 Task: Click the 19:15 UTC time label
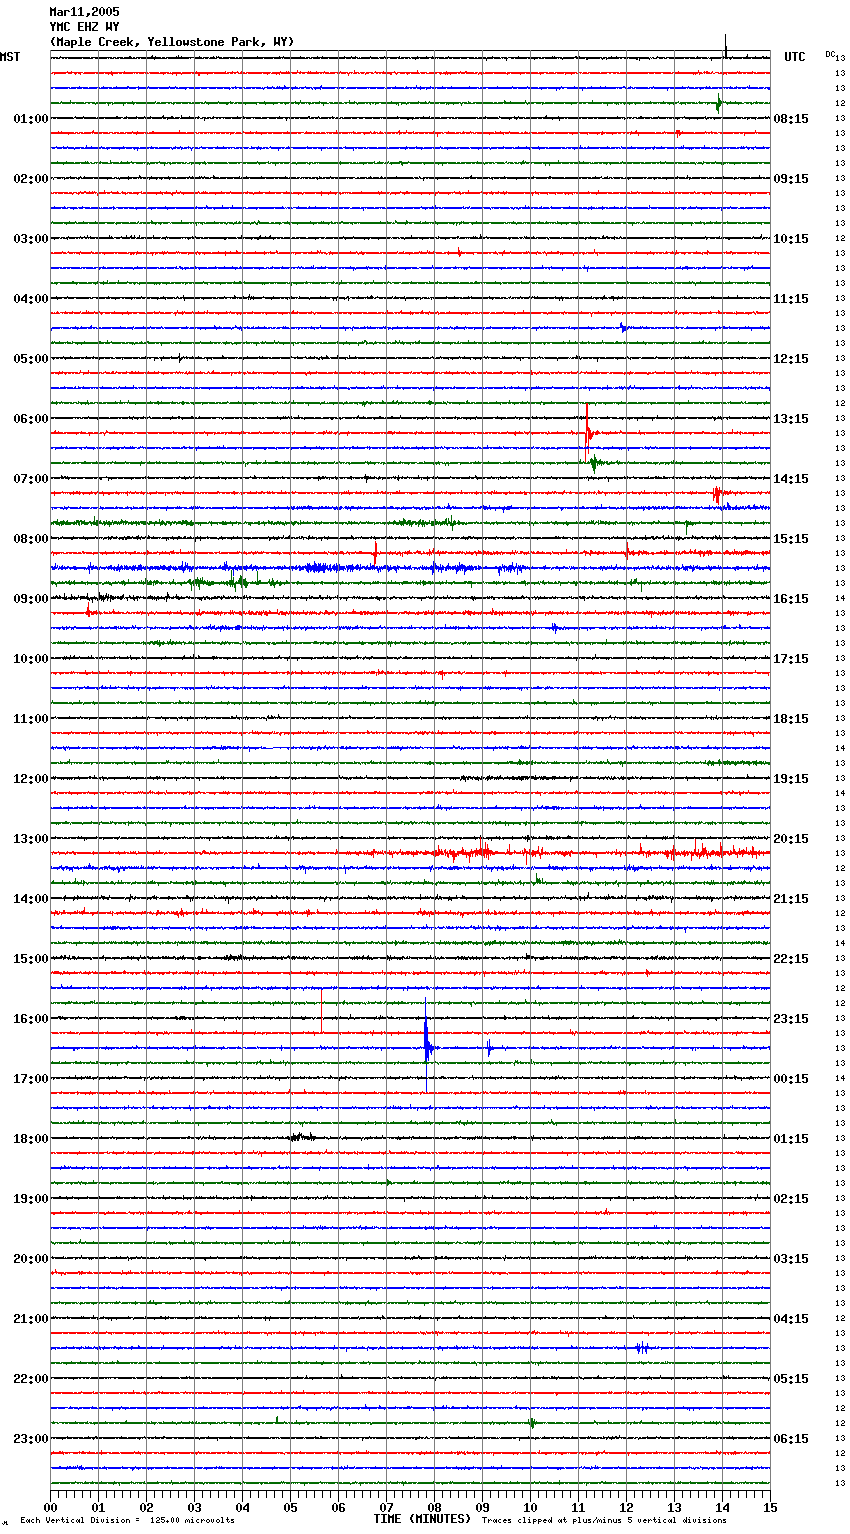pyautogui.click(x=791, y=779)
